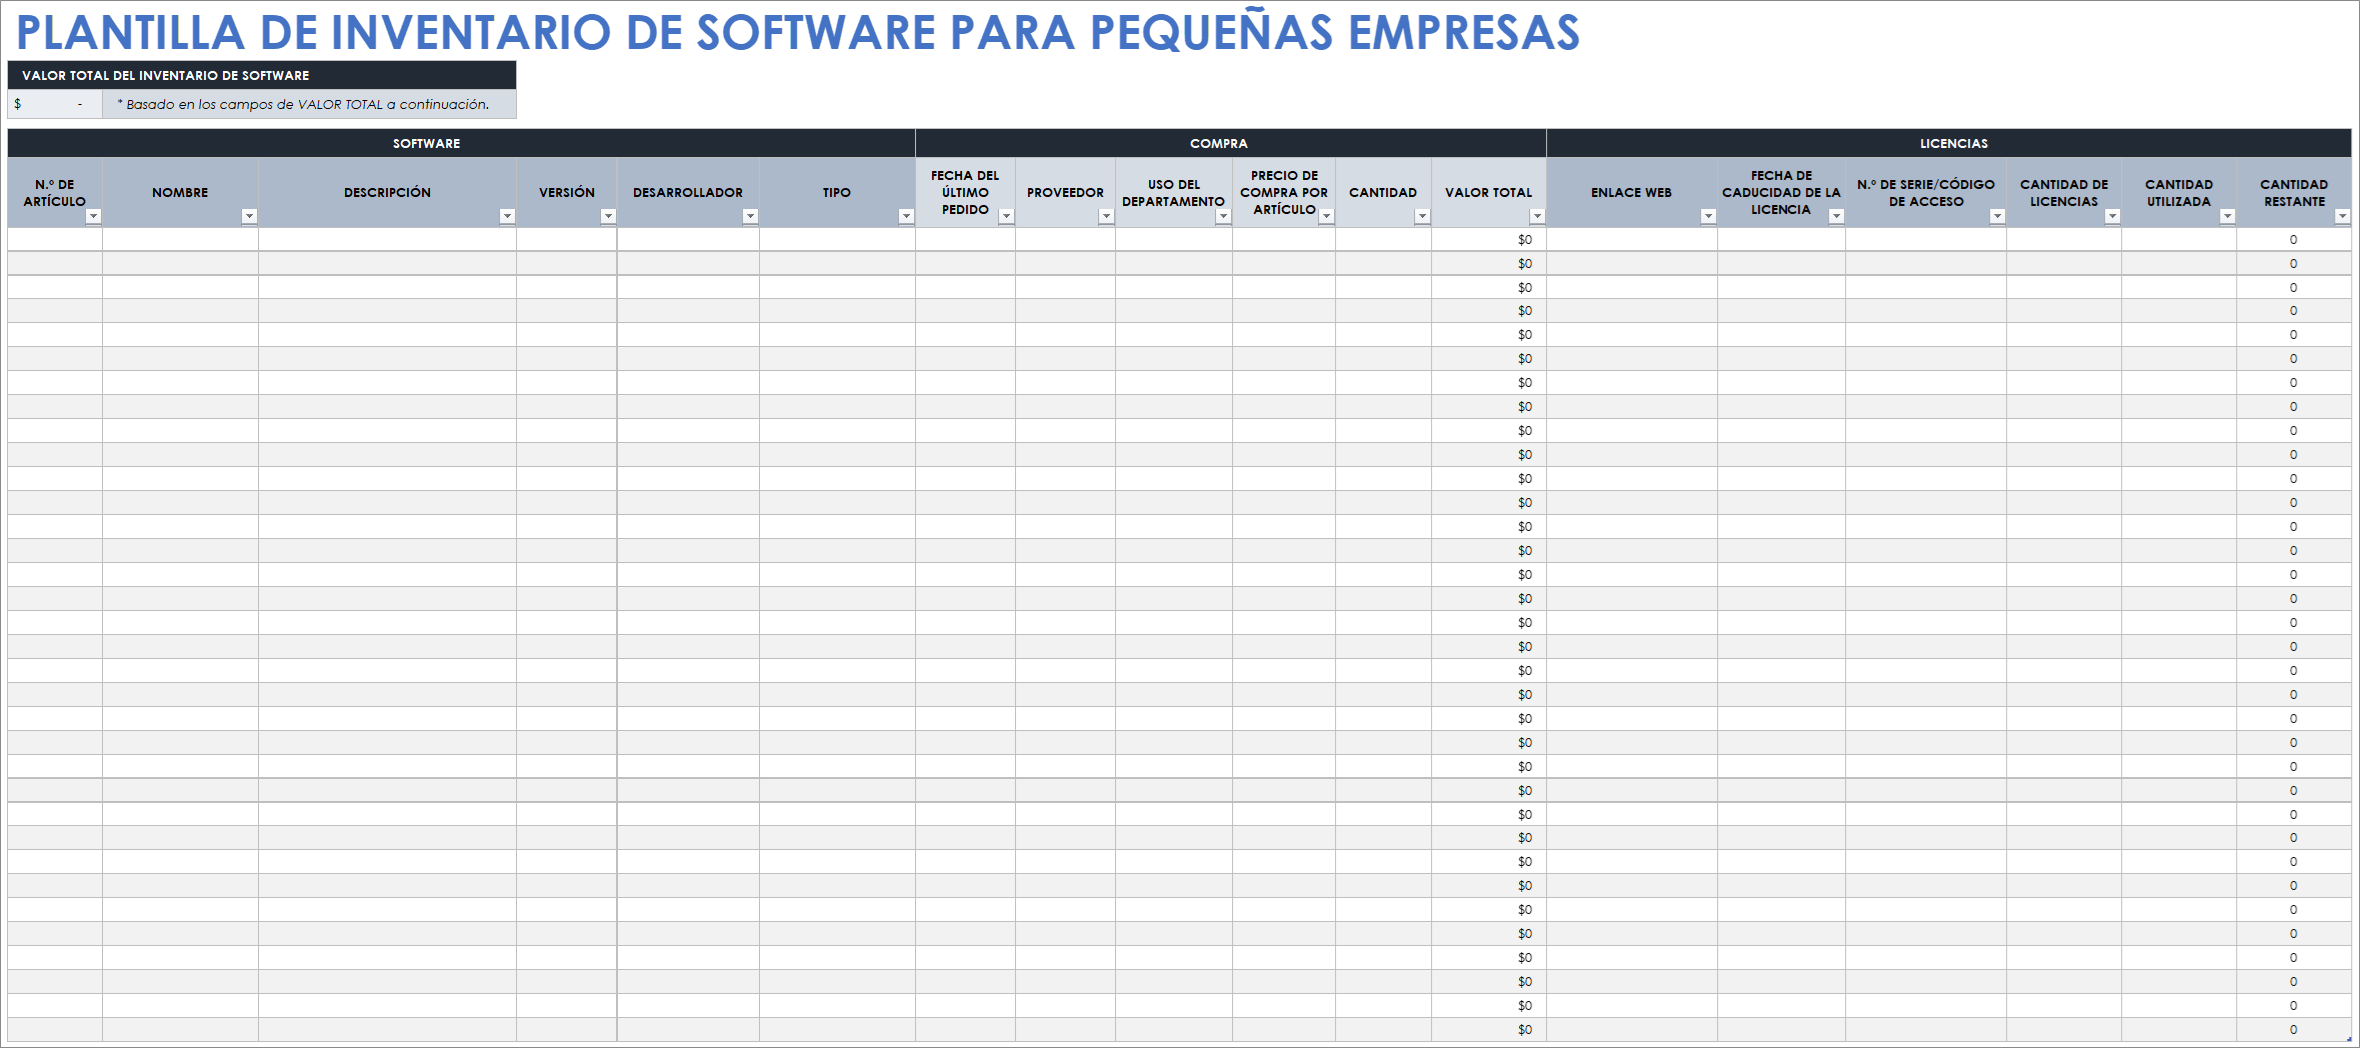Open the N.º DE ARTÍCULO filter dropdown
This screenshot has width=2360, height=1048.
pyautogui.click(x=94, y=217)
